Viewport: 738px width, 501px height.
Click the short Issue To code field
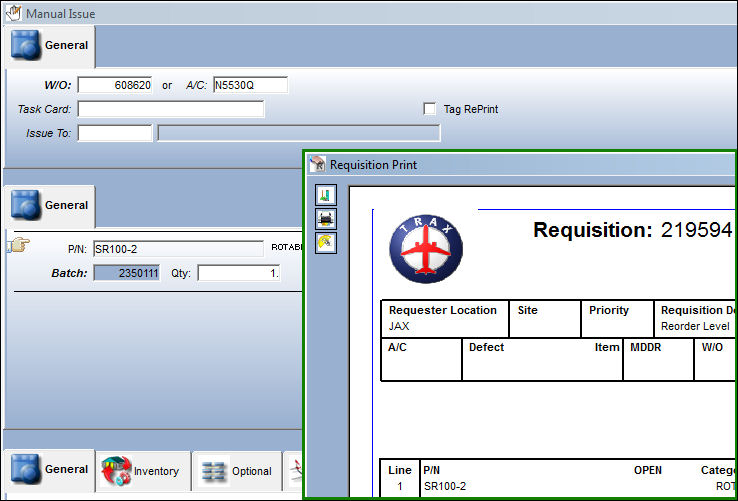(x=115, y=133)
